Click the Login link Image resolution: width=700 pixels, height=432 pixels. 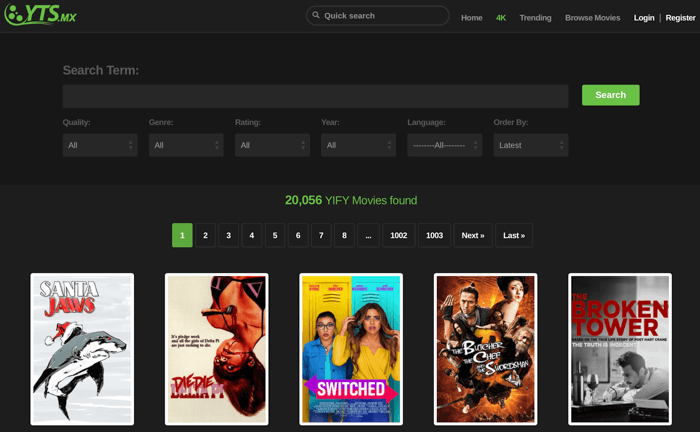(644, 18)
